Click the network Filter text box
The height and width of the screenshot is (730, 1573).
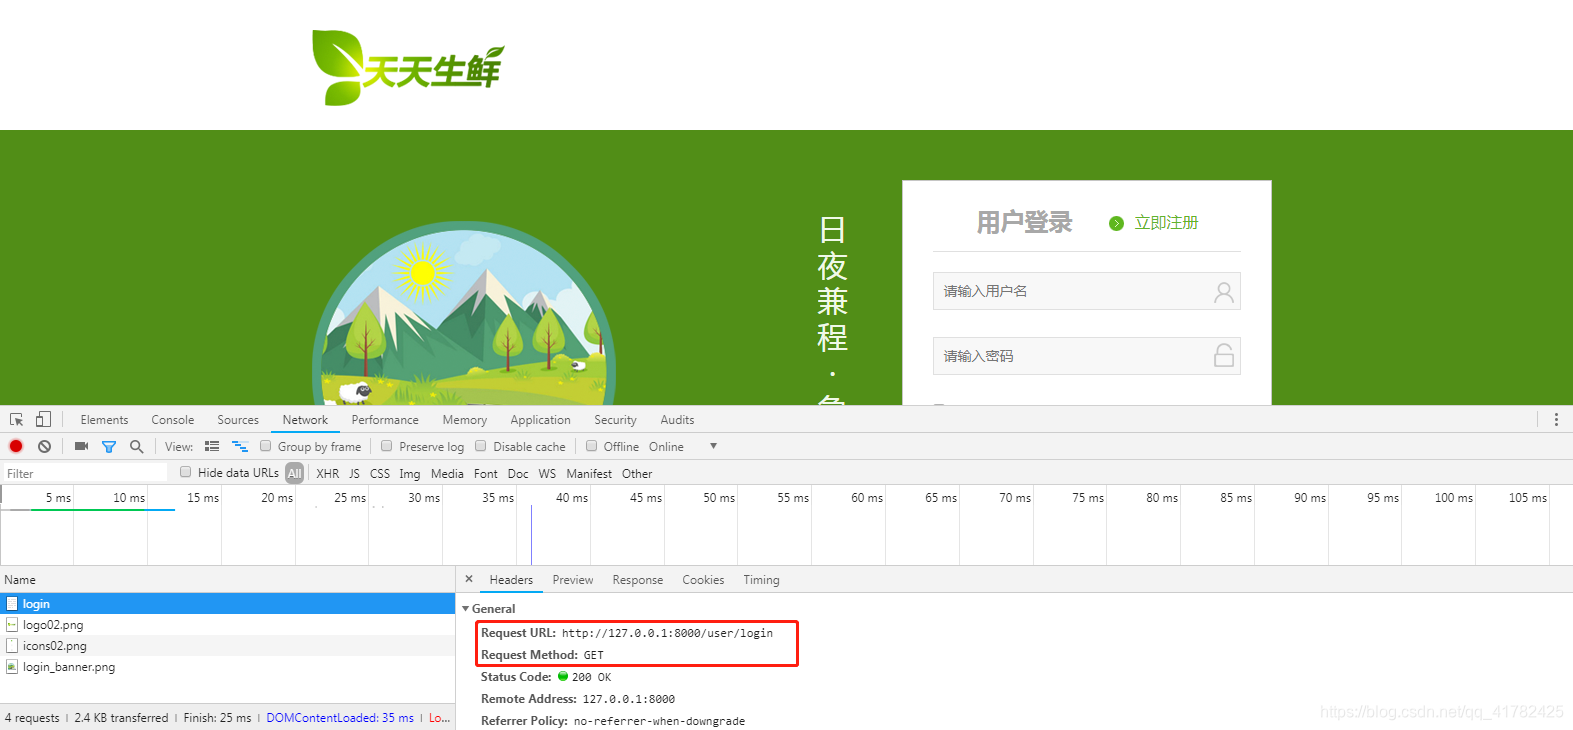(x=85, y=473)
